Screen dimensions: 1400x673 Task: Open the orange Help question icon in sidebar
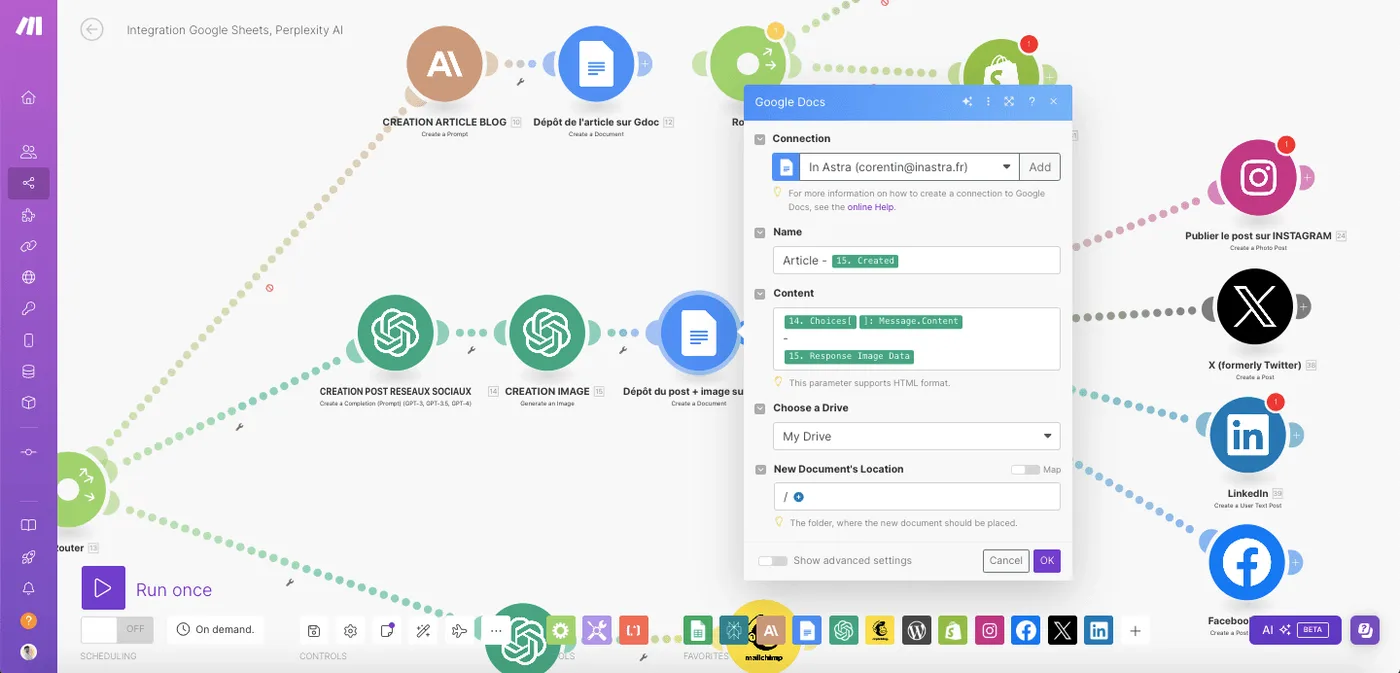[x=28, y=620]
